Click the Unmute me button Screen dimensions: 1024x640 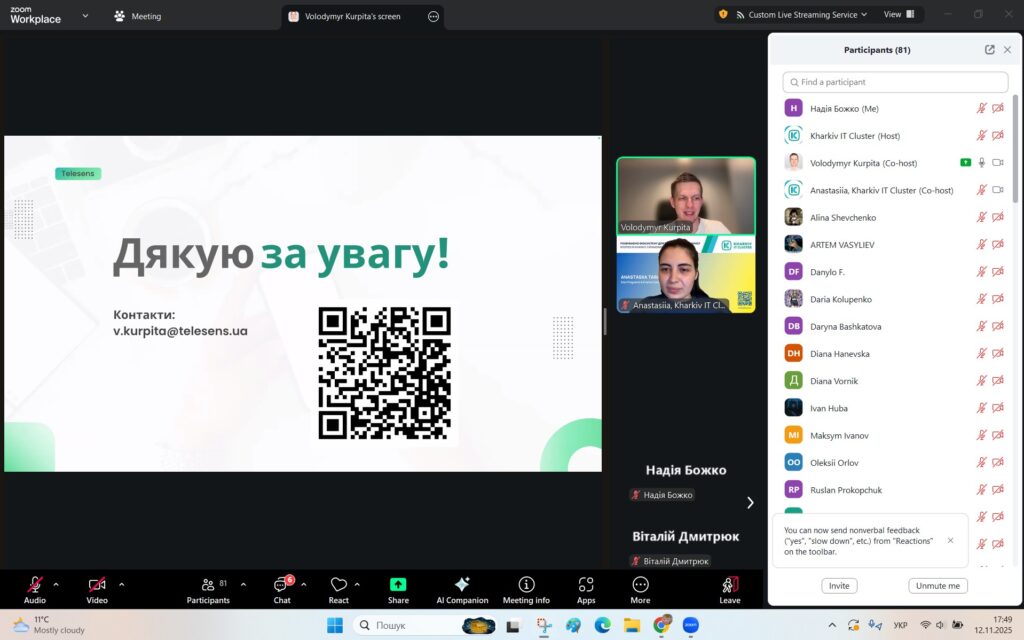pos(938,586)
